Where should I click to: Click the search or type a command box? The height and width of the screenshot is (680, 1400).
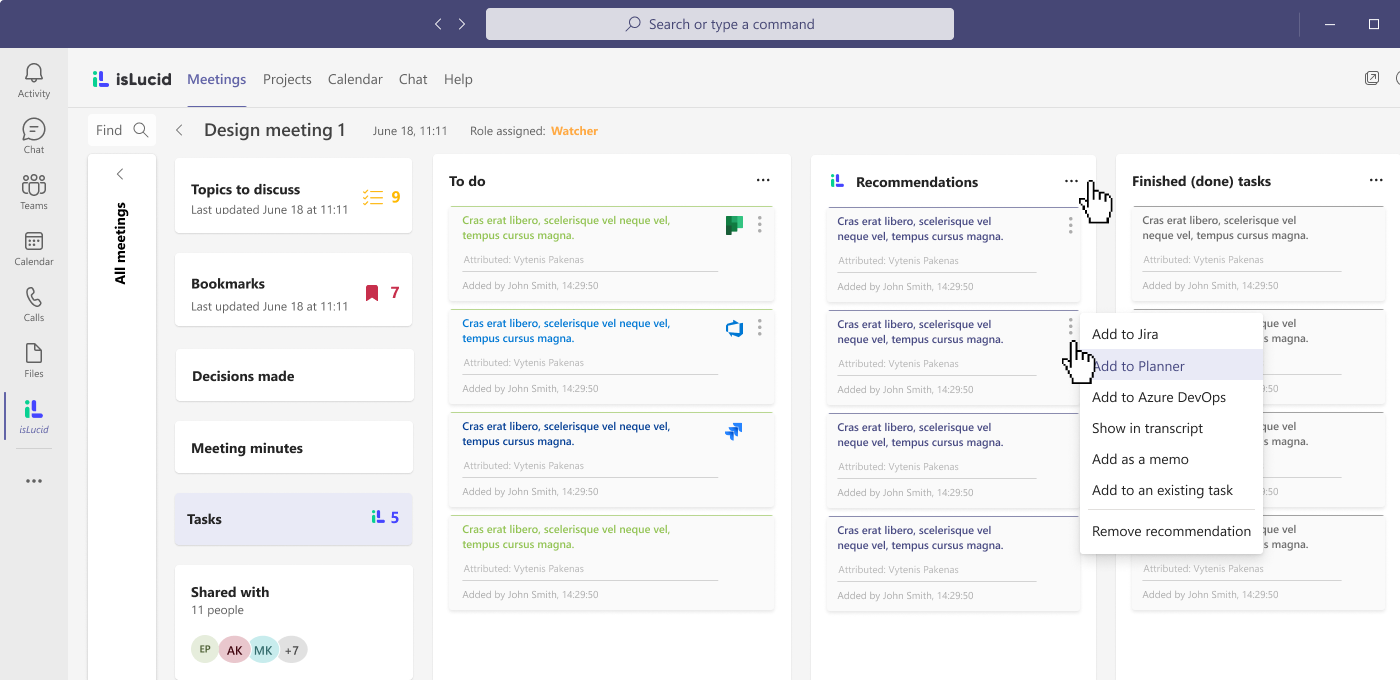720,24
